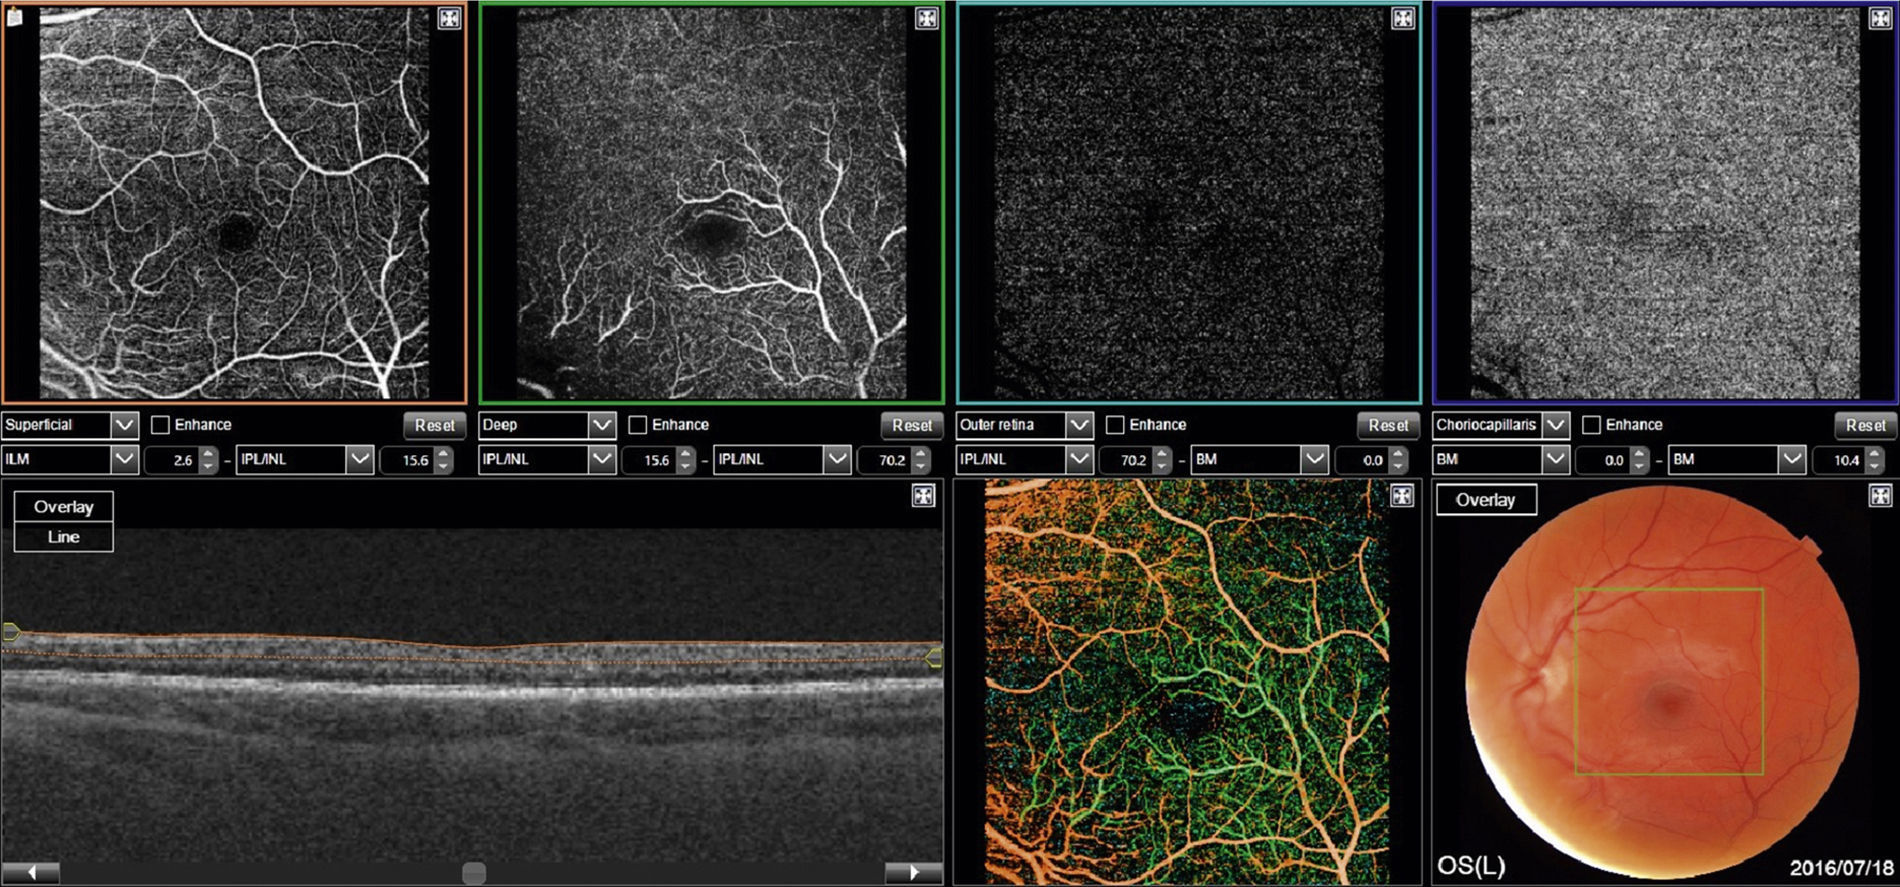The height and width of the screenshot is (887, 1900).
Task: Click the Overlay button on fundus photo
Action: (1485, 500)
